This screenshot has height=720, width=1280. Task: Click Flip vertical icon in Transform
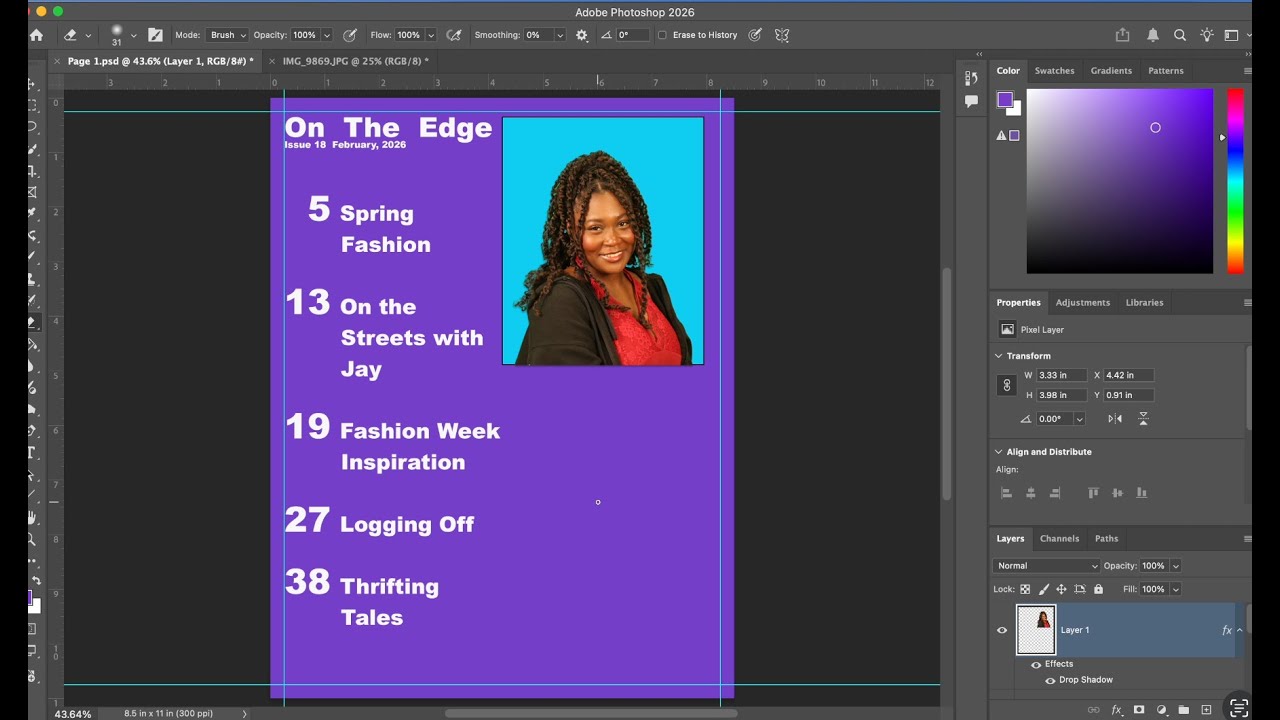pyautogui.click(x=1143, y=419)
